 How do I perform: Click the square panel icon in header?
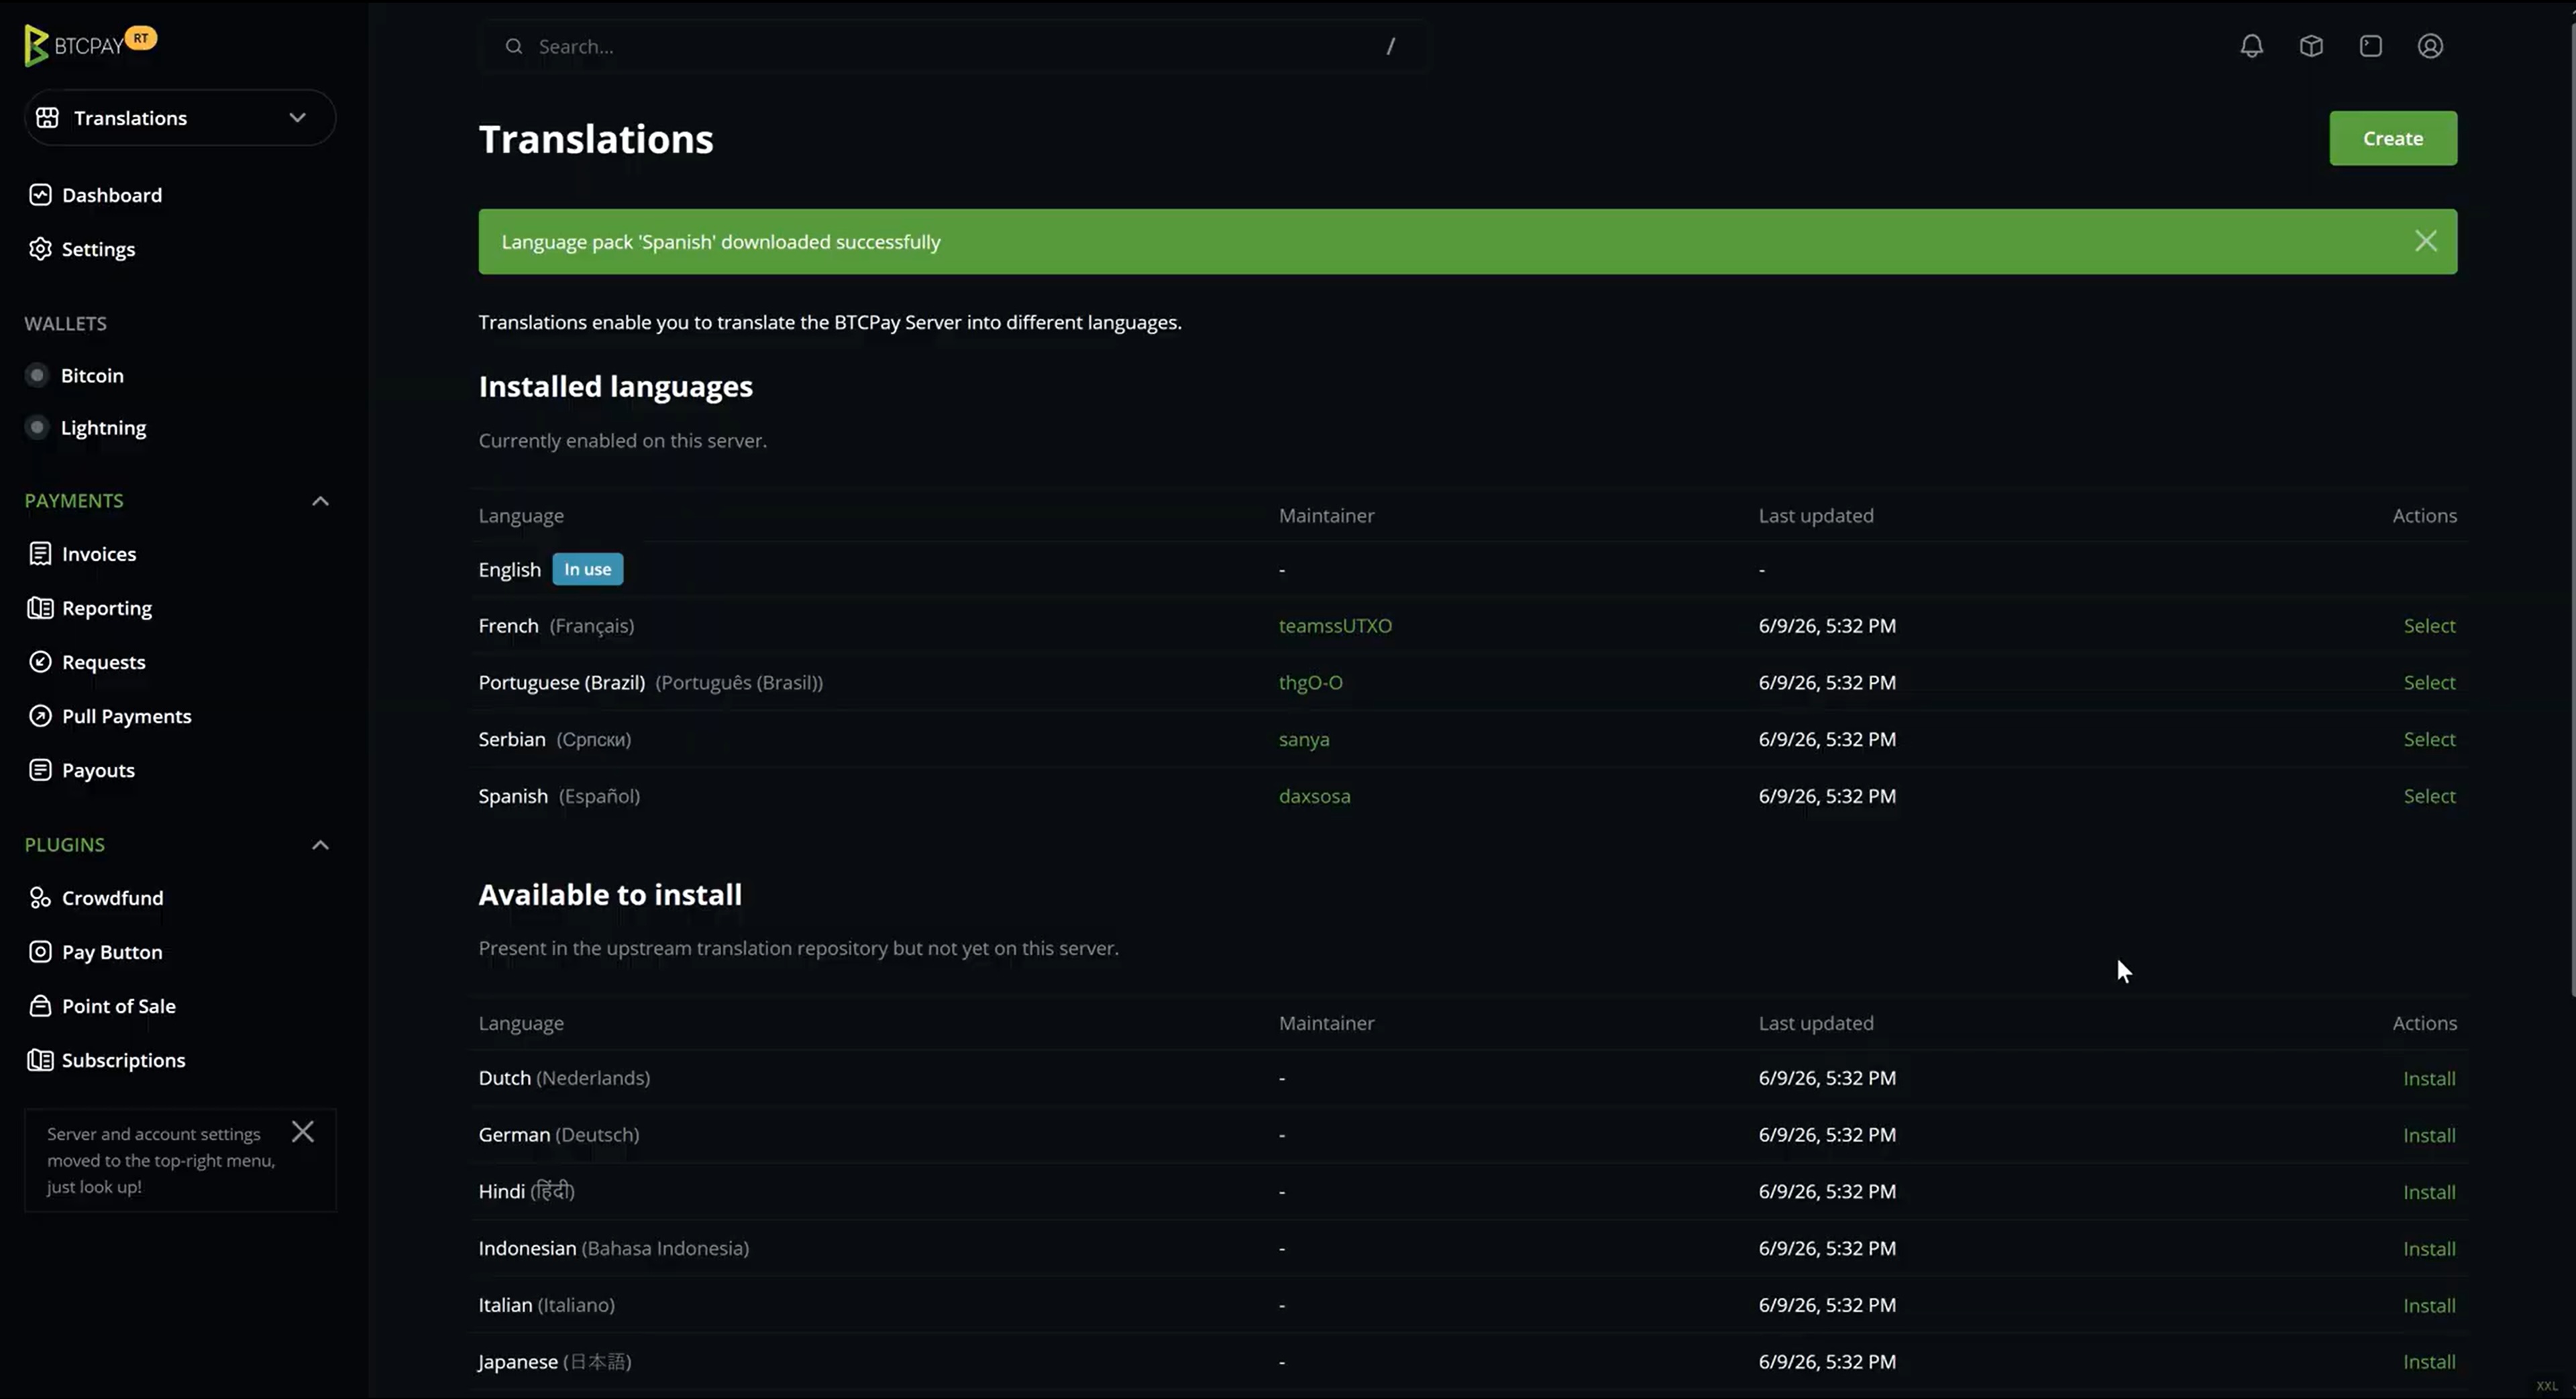pyautogui.click(x=2371, y=46)
